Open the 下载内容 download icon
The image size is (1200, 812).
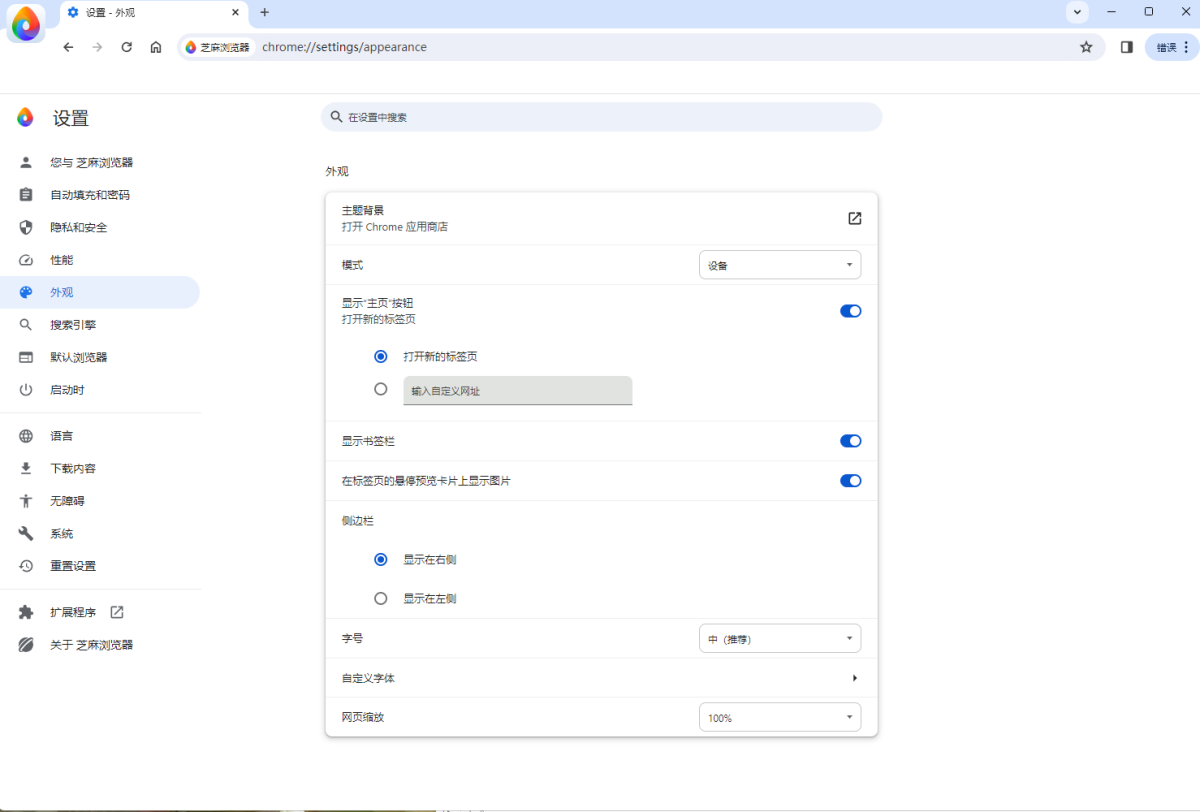pos(25,467)
